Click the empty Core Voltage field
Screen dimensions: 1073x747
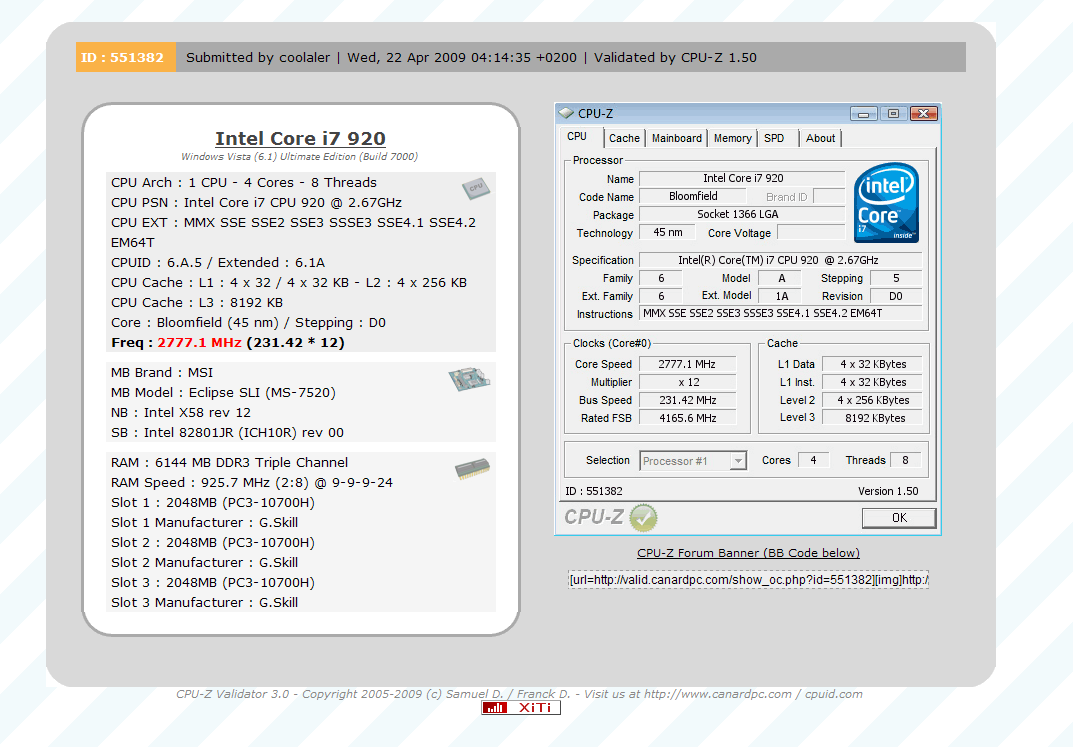point(812,233)
